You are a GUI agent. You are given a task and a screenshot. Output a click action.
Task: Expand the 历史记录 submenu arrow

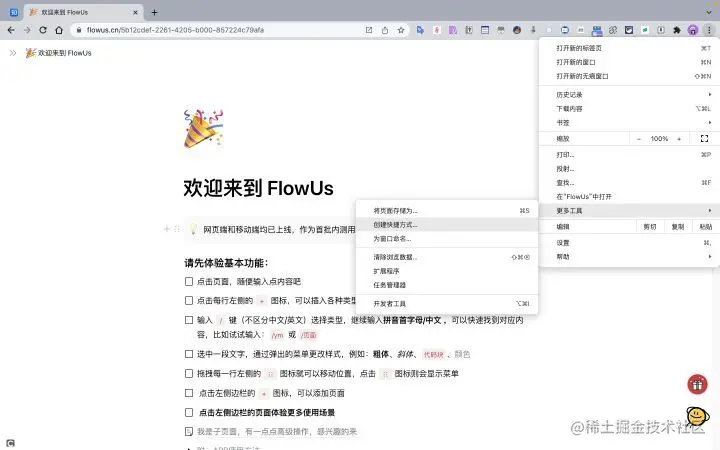click(x=710, y=95)
